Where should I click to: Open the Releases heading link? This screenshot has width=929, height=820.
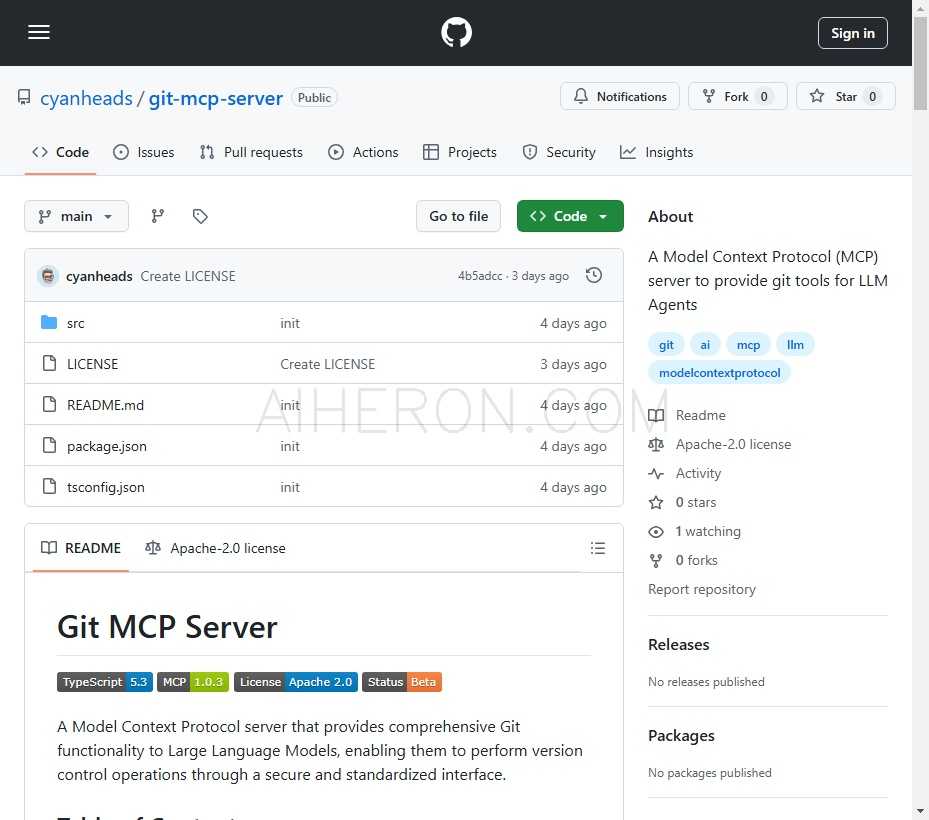coord(678,645)
